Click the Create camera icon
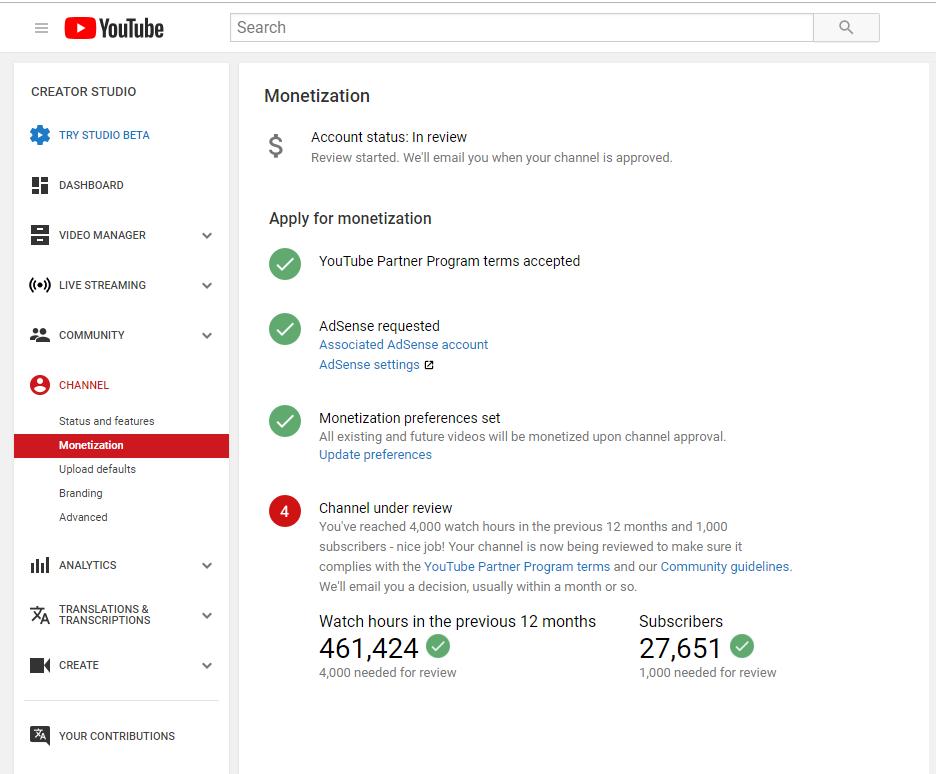Viewport: 936px width, 774px height. tap(40, 665)
